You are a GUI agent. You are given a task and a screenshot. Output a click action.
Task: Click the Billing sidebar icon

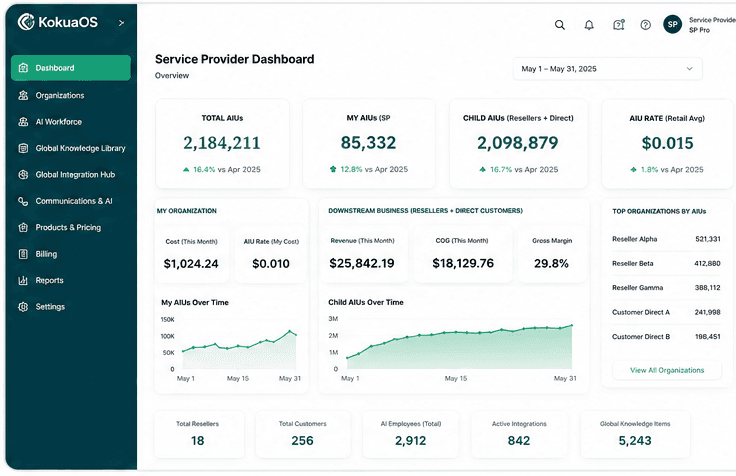pos(23,254)
